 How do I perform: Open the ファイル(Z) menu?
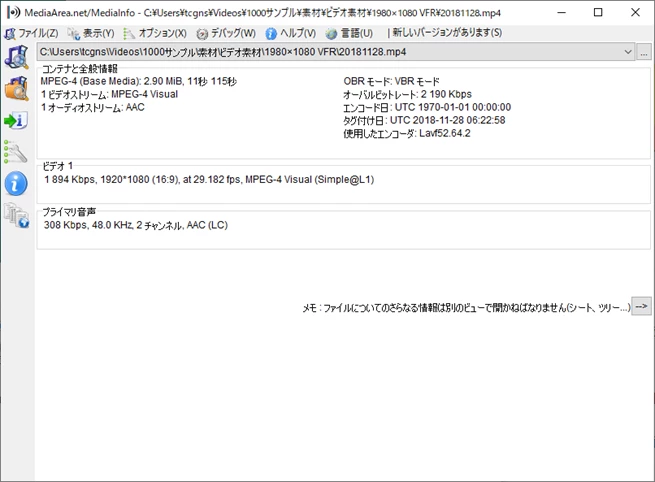(x=31, y=33)
